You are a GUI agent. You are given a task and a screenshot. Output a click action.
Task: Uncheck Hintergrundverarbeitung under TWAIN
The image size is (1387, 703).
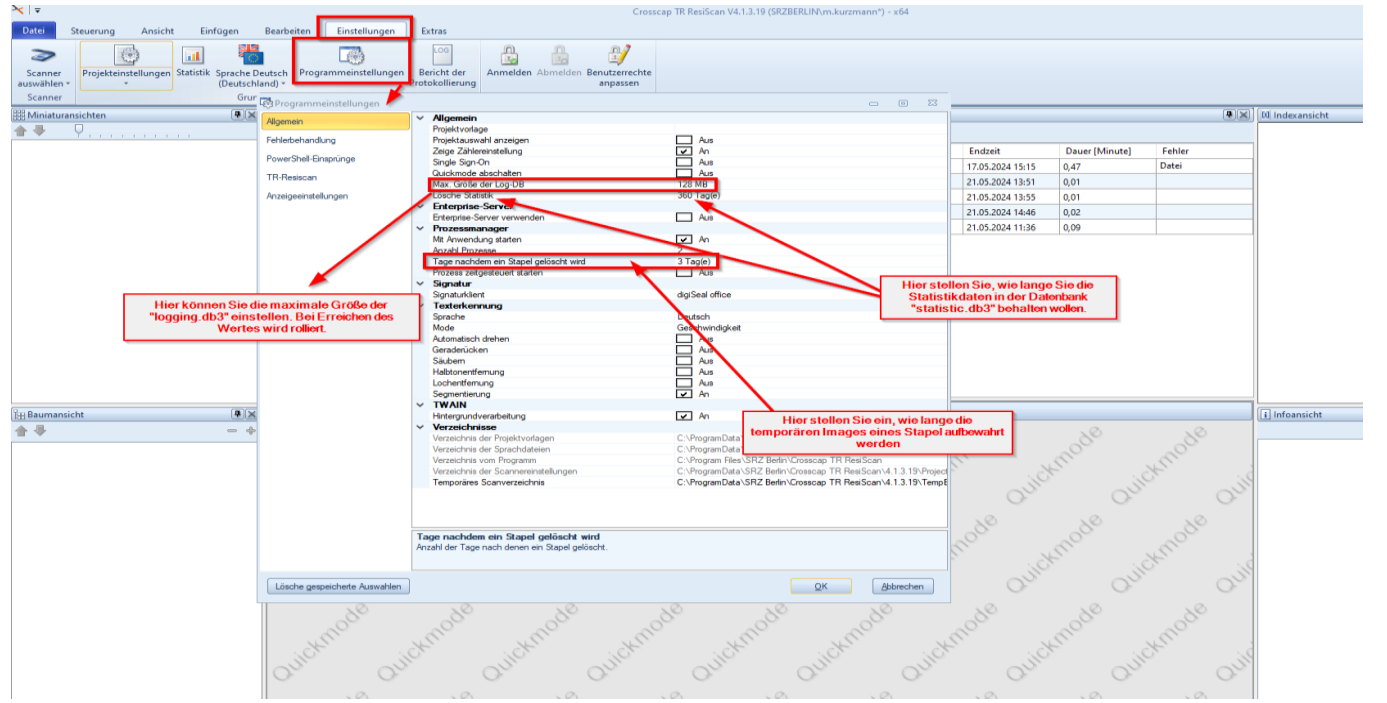point(684,416)
